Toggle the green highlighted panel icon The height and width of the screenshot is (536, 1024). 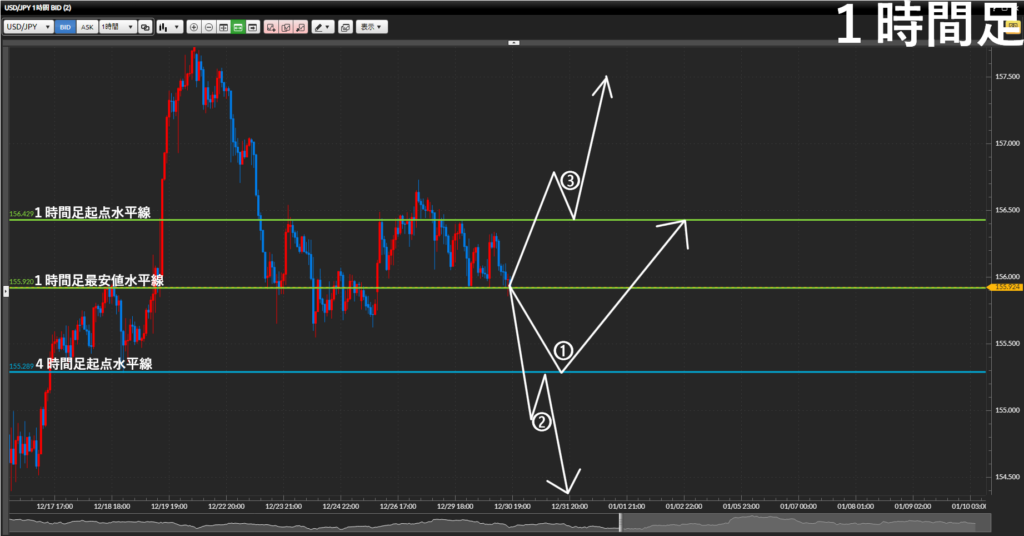point(238,27)
